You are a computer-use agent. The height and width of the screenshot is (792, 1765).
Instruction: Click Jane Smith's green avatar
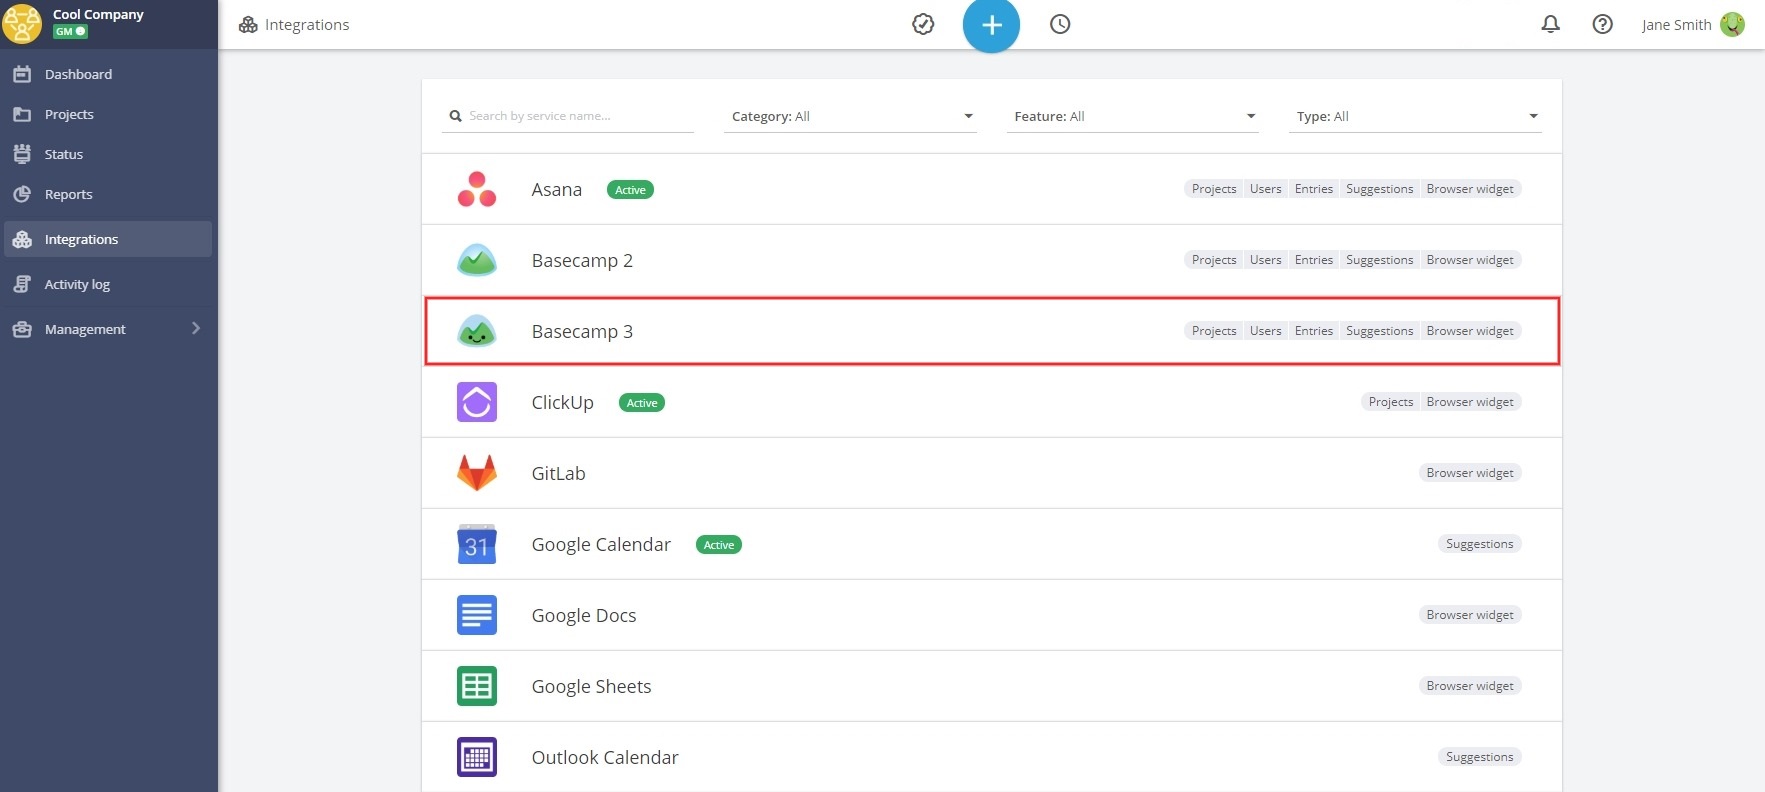[1733, 24]
